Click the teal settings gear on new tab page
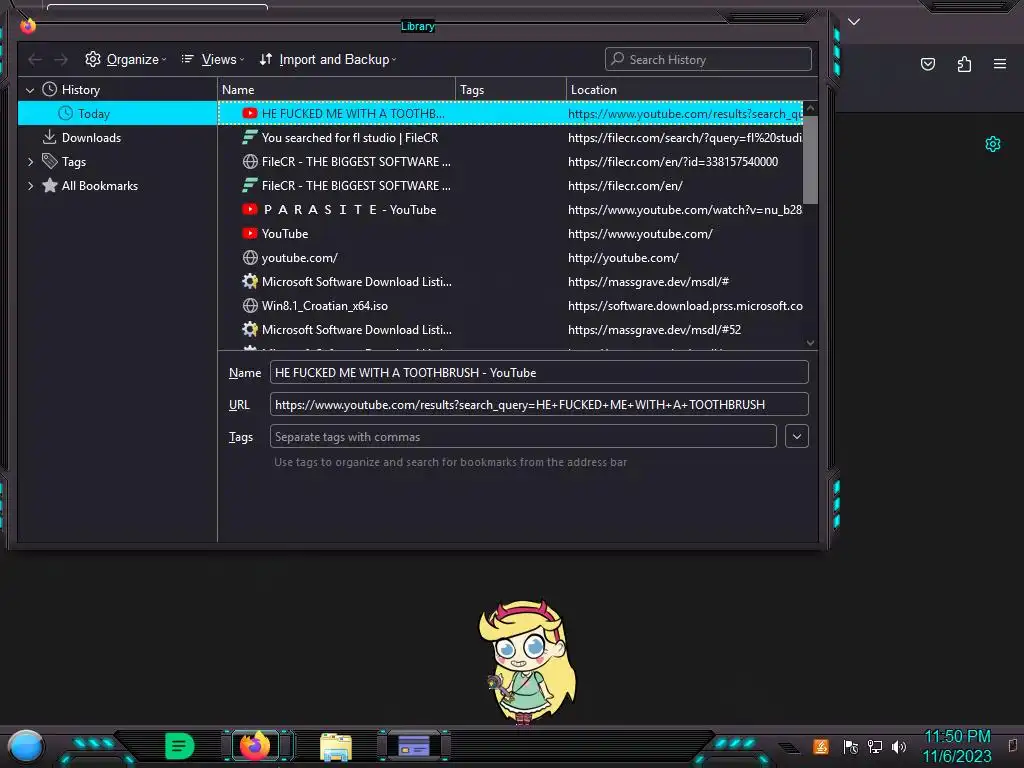This screenshot has width=1024, height=768. pyautogui.click(x=993, y=144)
